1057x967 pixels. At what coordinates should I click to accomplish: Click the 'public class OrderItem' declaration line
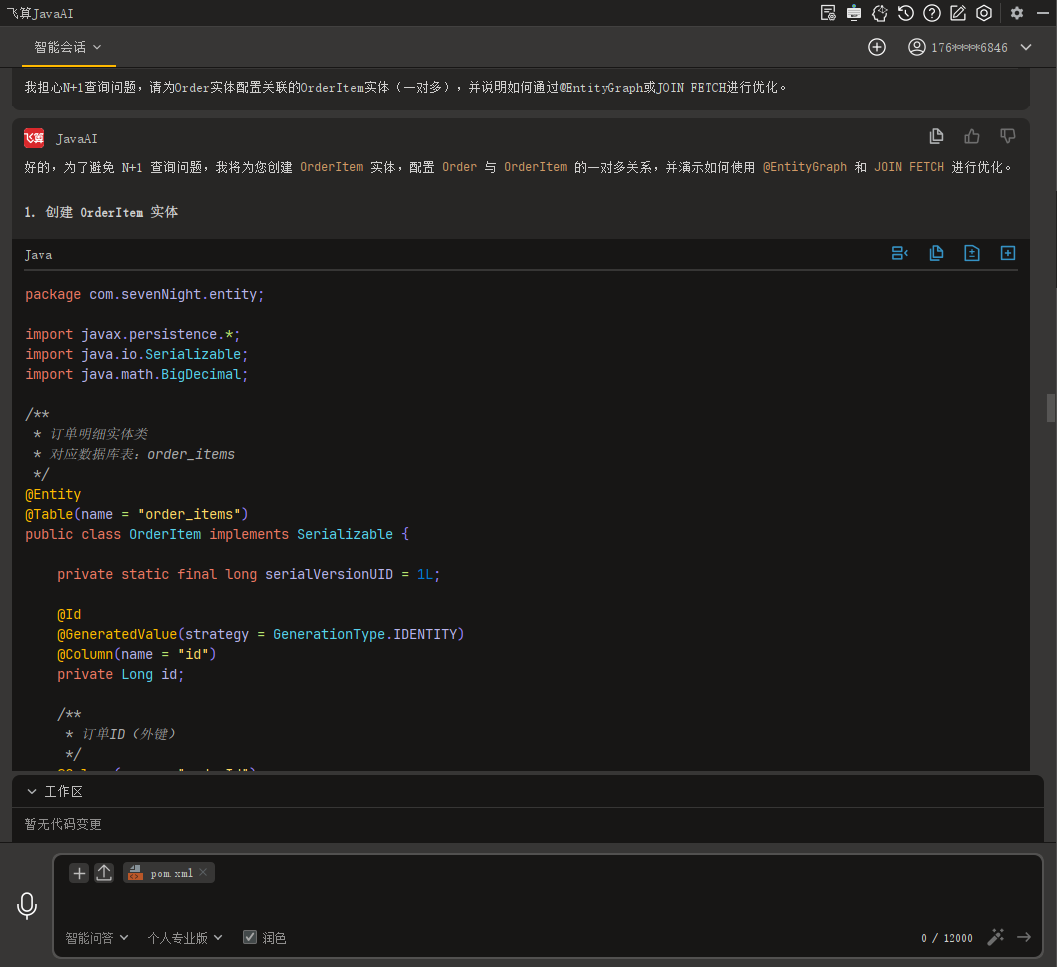[x=217, y=534]
